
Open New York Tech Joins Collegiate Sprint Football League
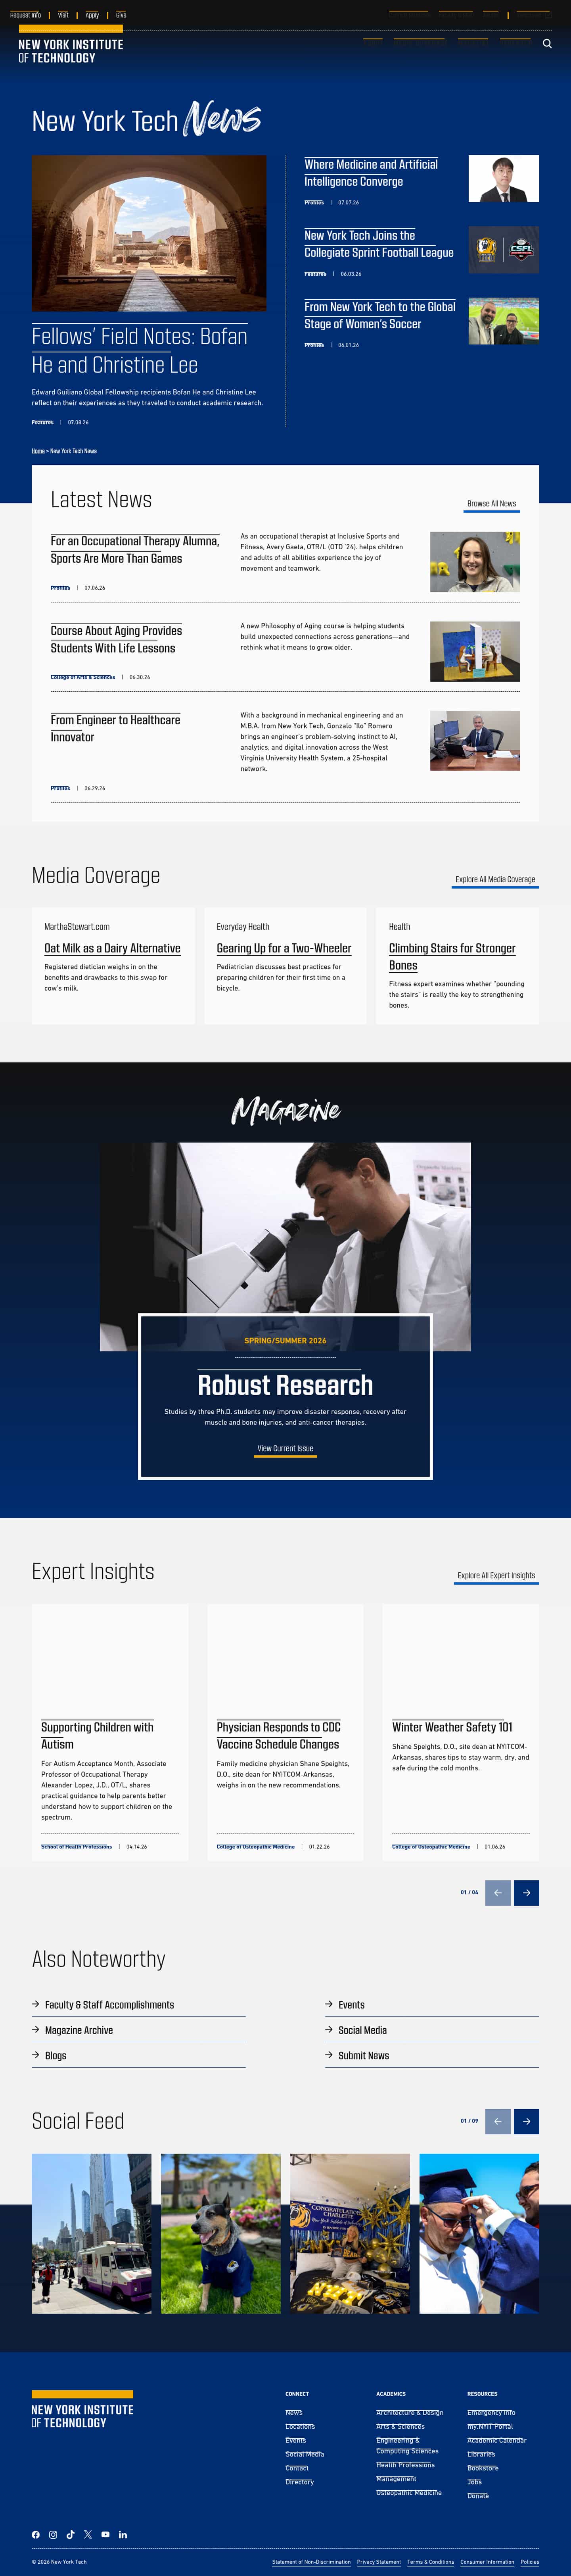tap(379, 244)
